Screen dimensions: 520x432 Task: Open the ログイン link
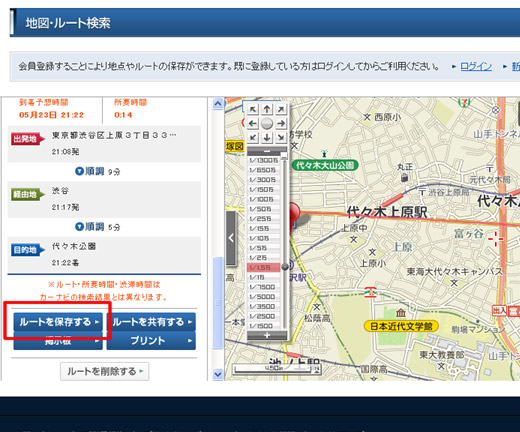pos(476,66)
